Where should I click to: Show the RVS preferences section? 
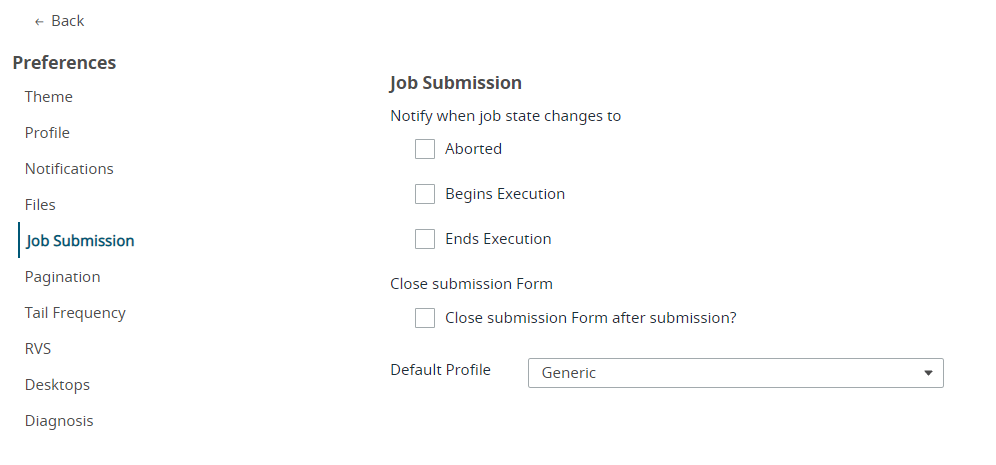coord(38,349)
